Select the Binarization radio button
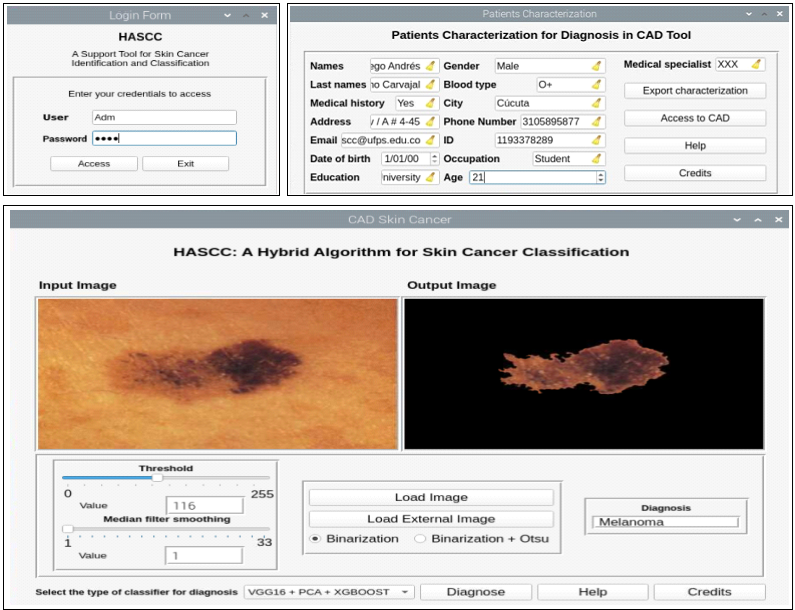 pyautogui.click(x=315, y=539)
